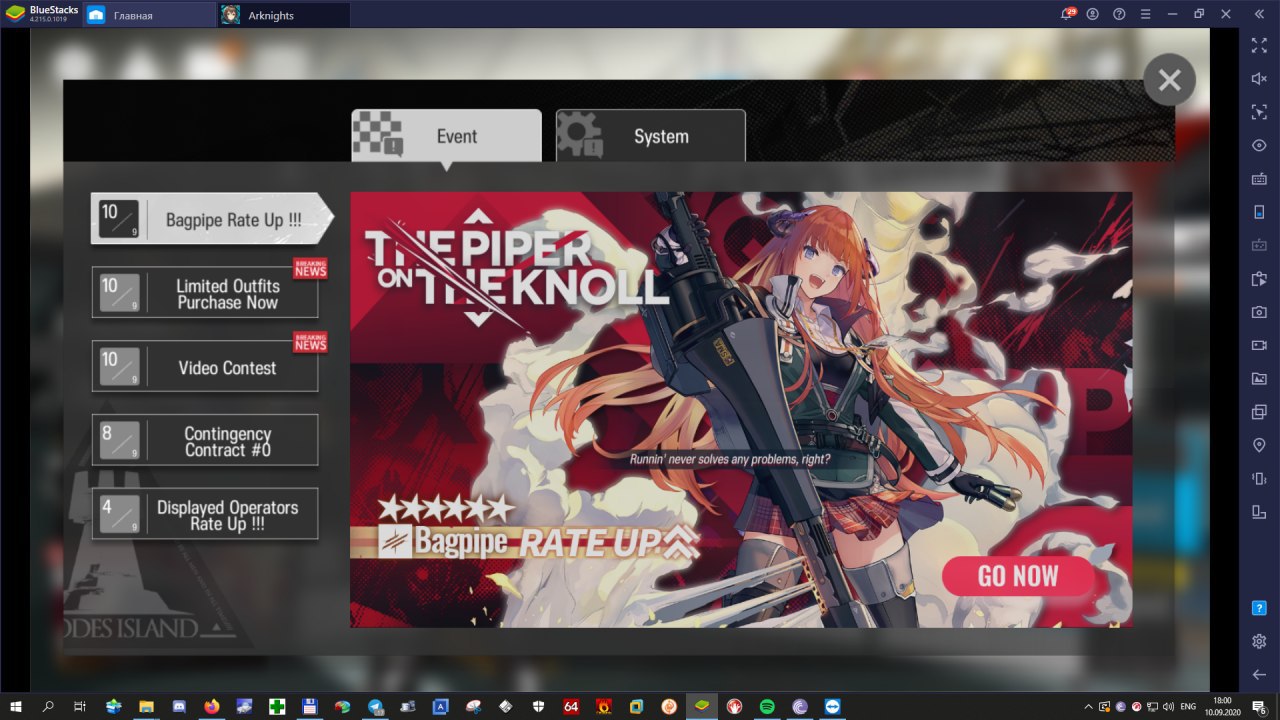Open Spotify from the taskbar
This screenshot has width=1280, height=720.
point(767,706)
